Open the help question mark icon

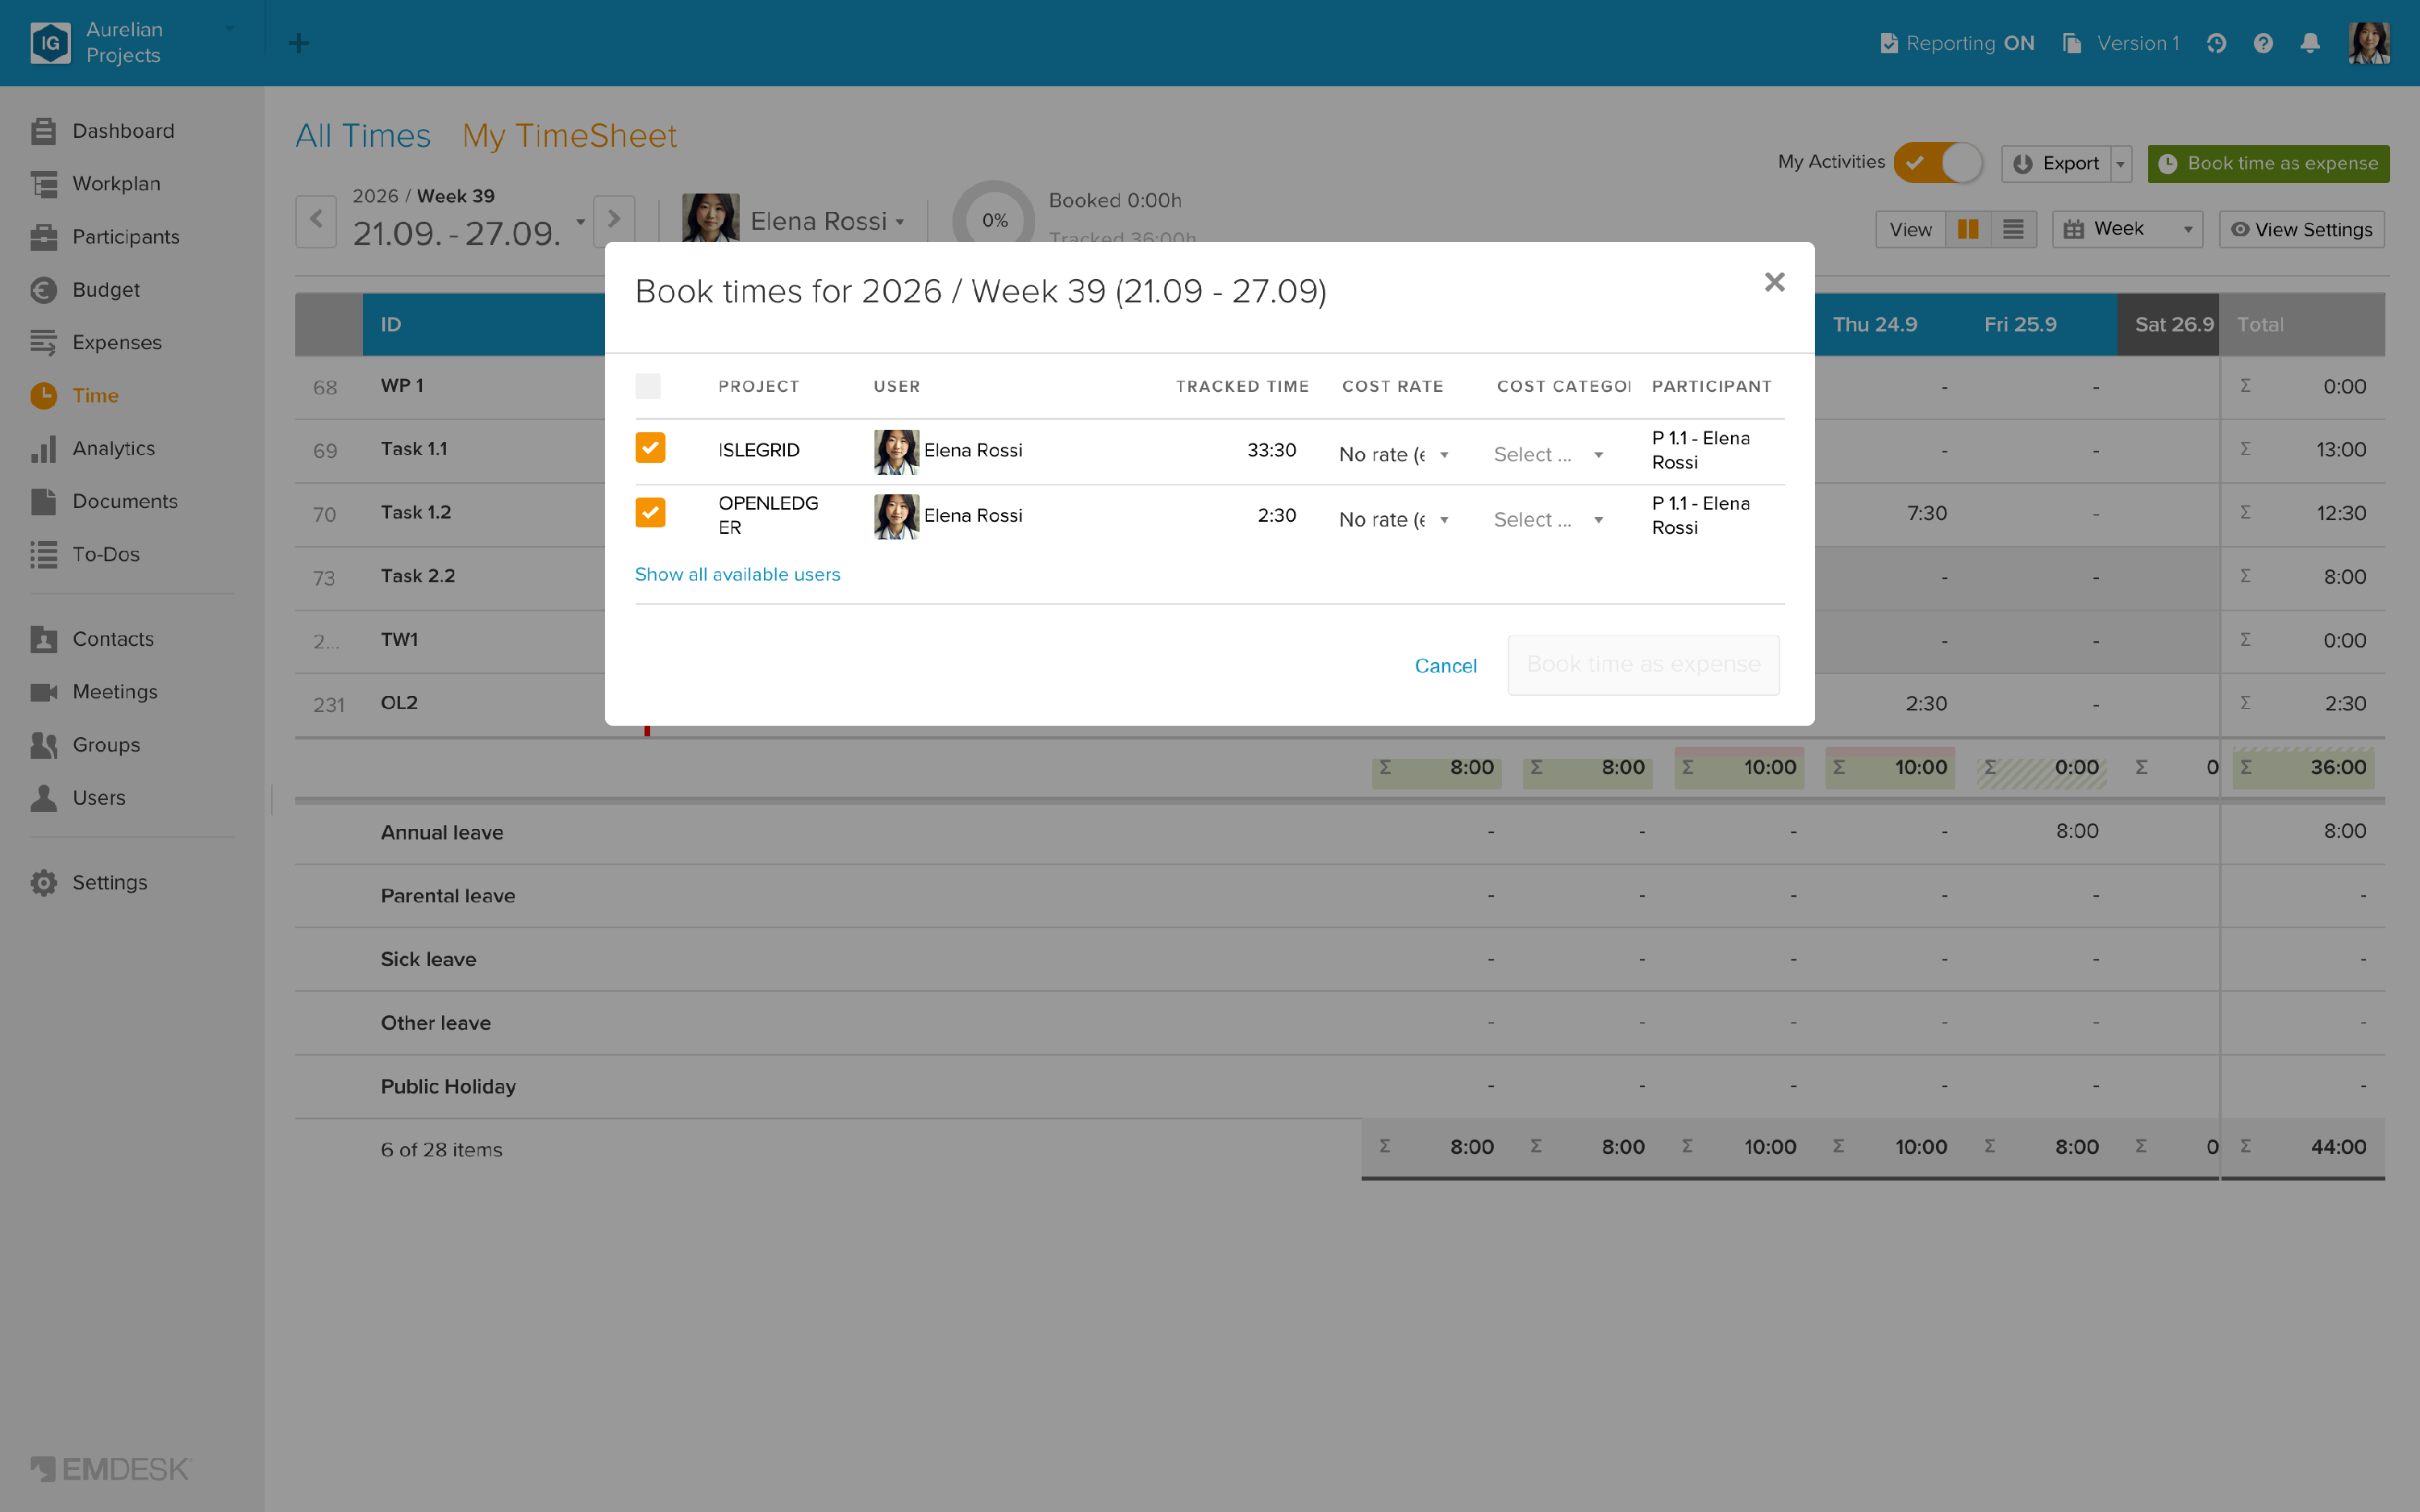click(2263, 43)
